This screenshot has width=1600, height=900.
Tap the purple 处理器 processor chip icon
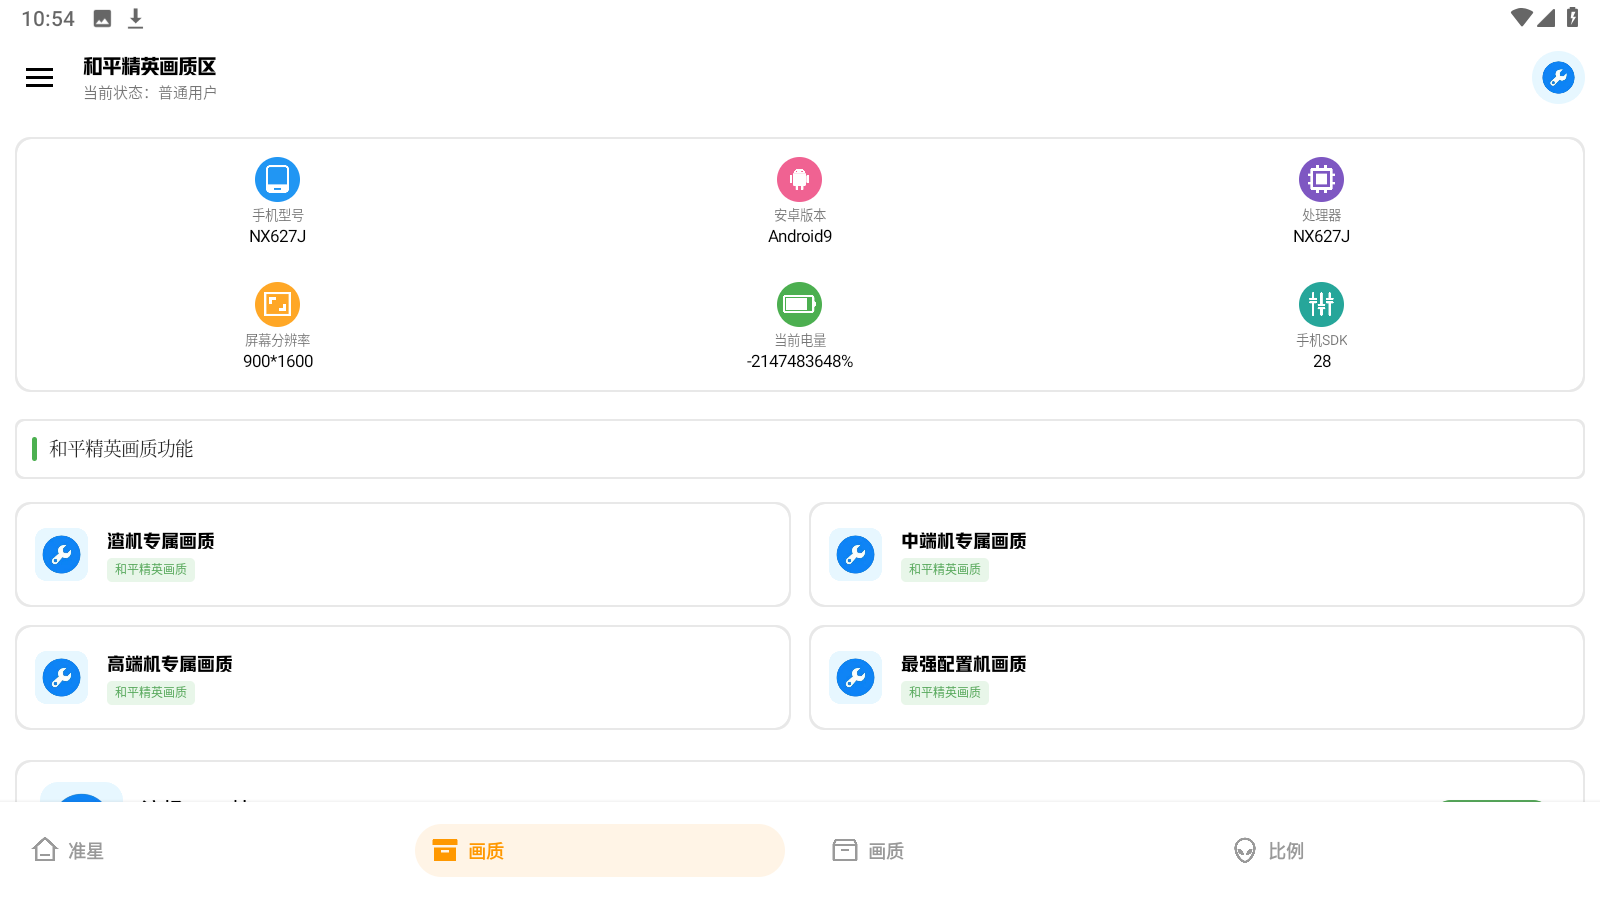[1321, 179]
